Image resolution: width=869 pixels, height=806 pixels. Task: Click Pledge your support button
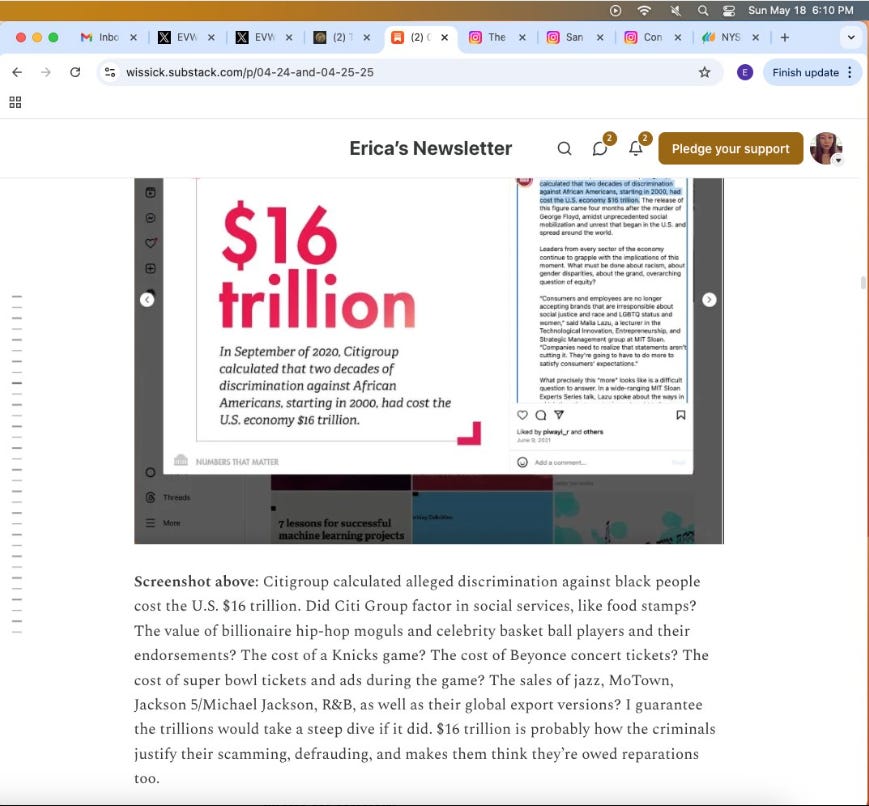click(730, 149)
